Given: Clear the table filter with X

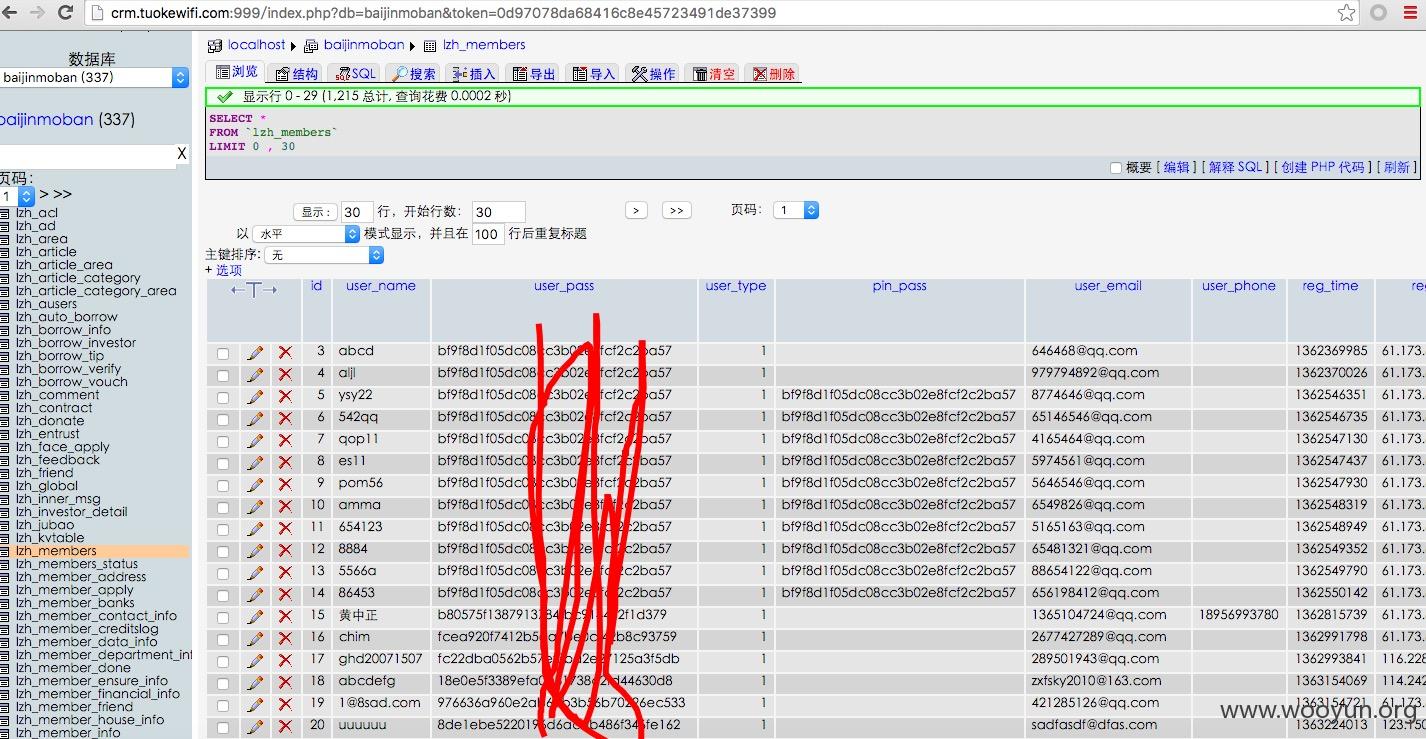Looking at the screenshot, I should [x=181, y=154].
